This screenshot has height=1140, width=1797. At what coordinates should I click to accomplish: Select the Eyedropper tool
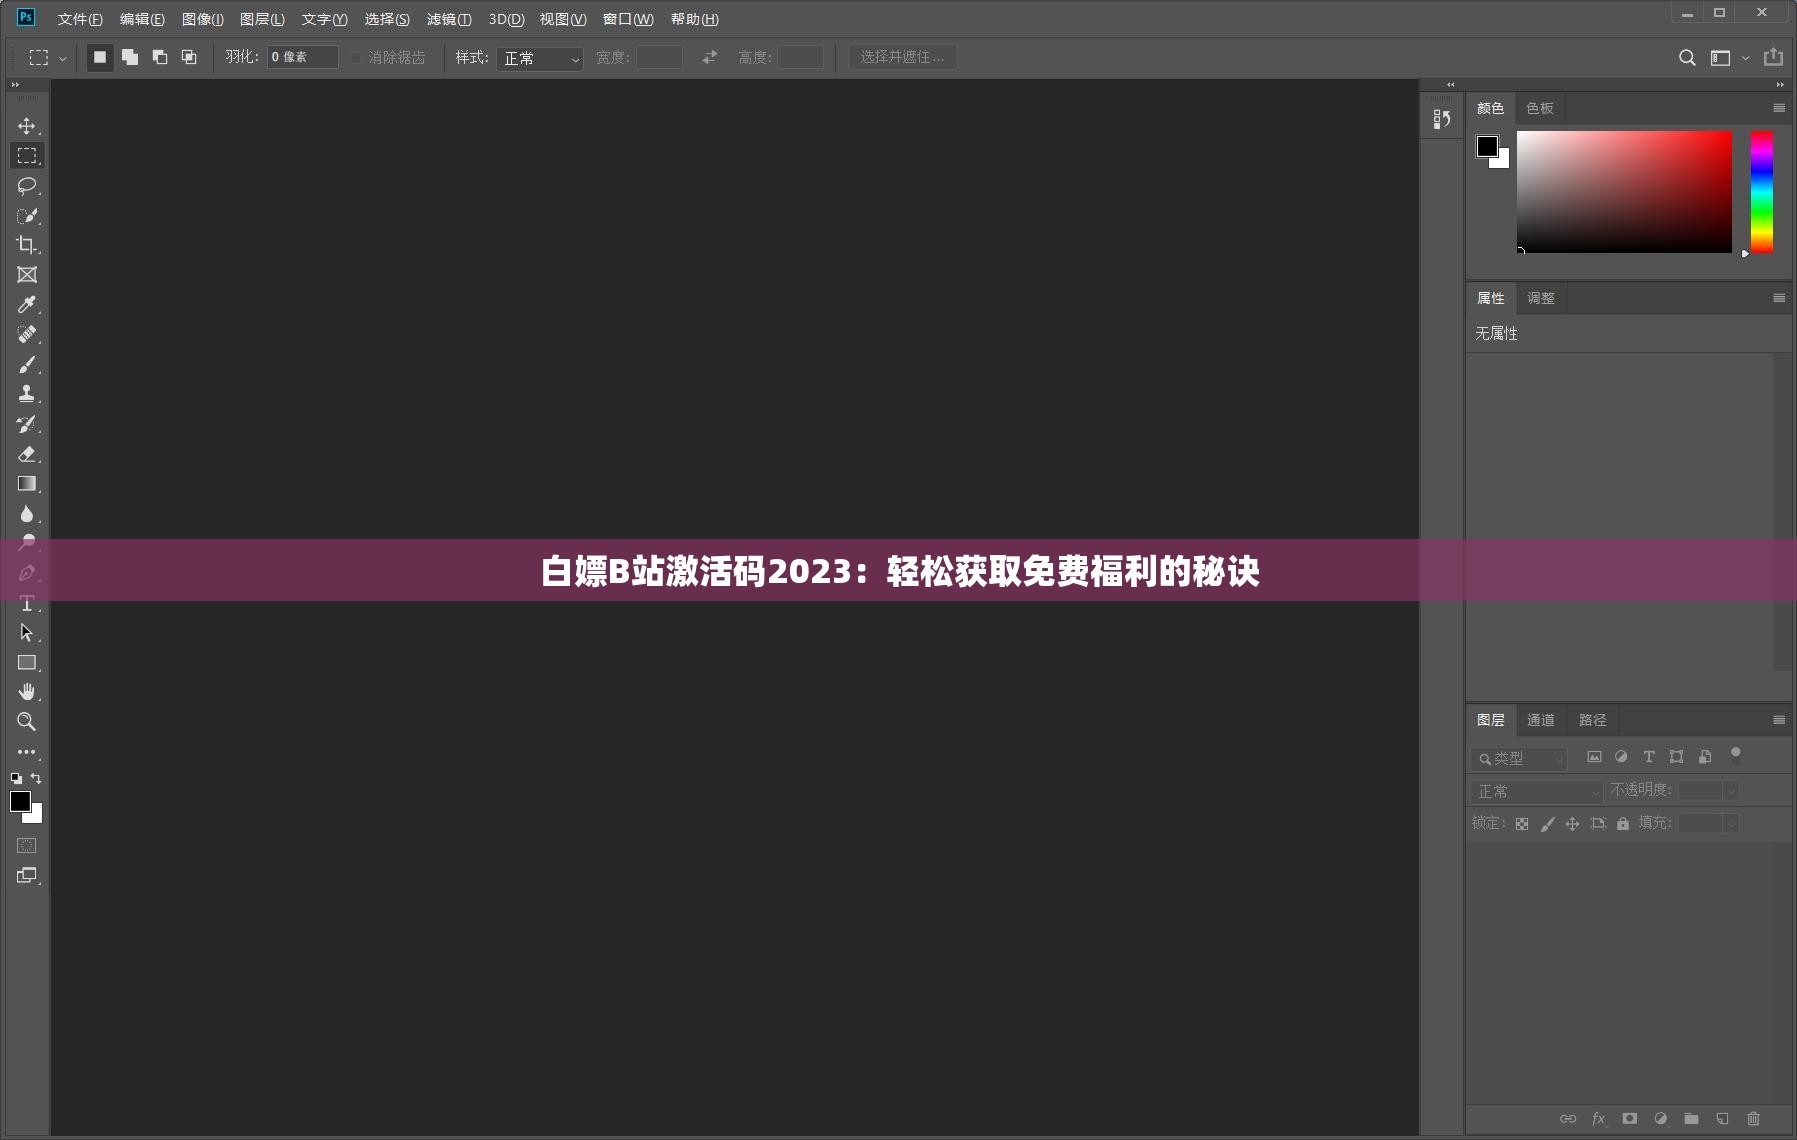click(27, 305)
